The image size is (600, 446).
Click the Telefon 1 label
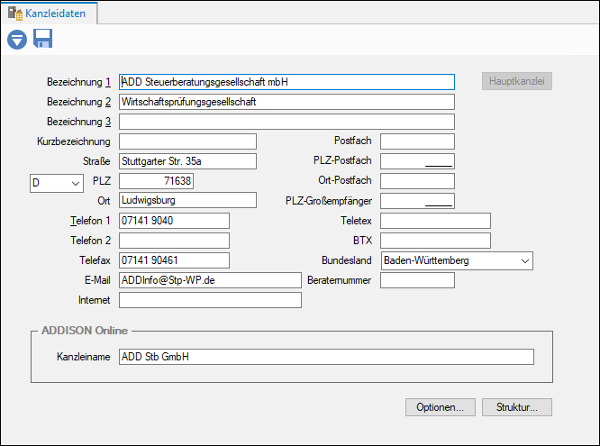90,221
